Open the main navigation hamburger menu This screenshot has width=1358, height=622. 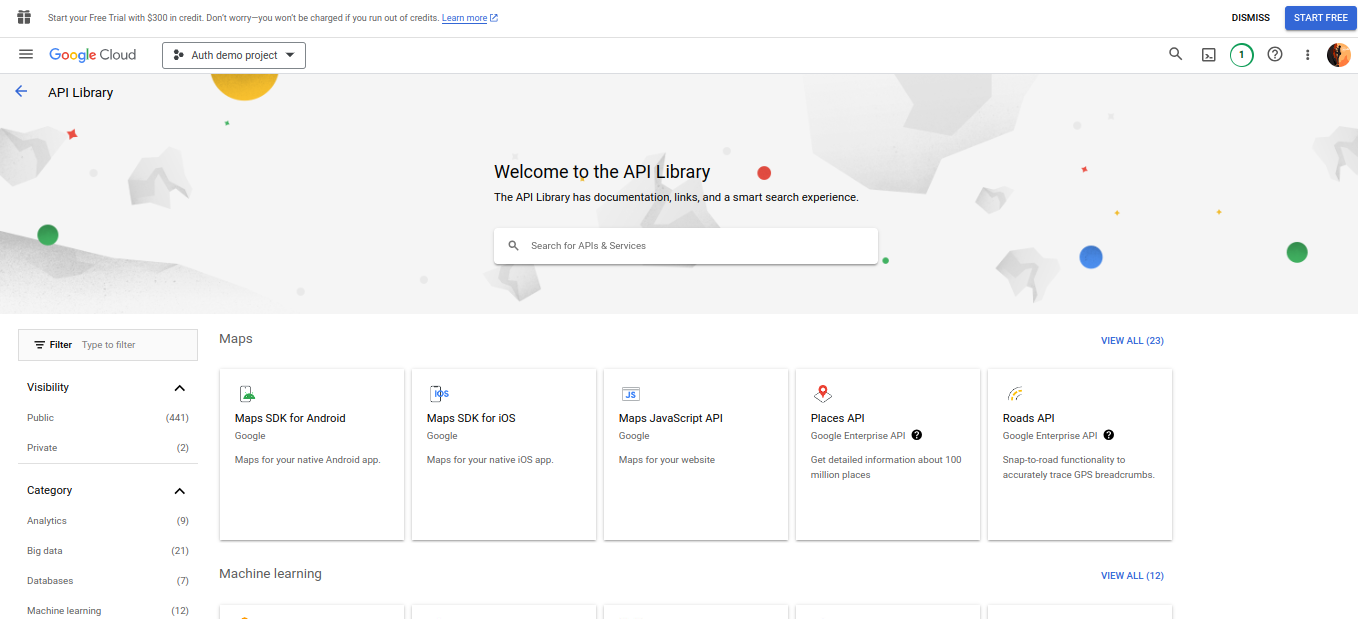[x=26, y=55]
